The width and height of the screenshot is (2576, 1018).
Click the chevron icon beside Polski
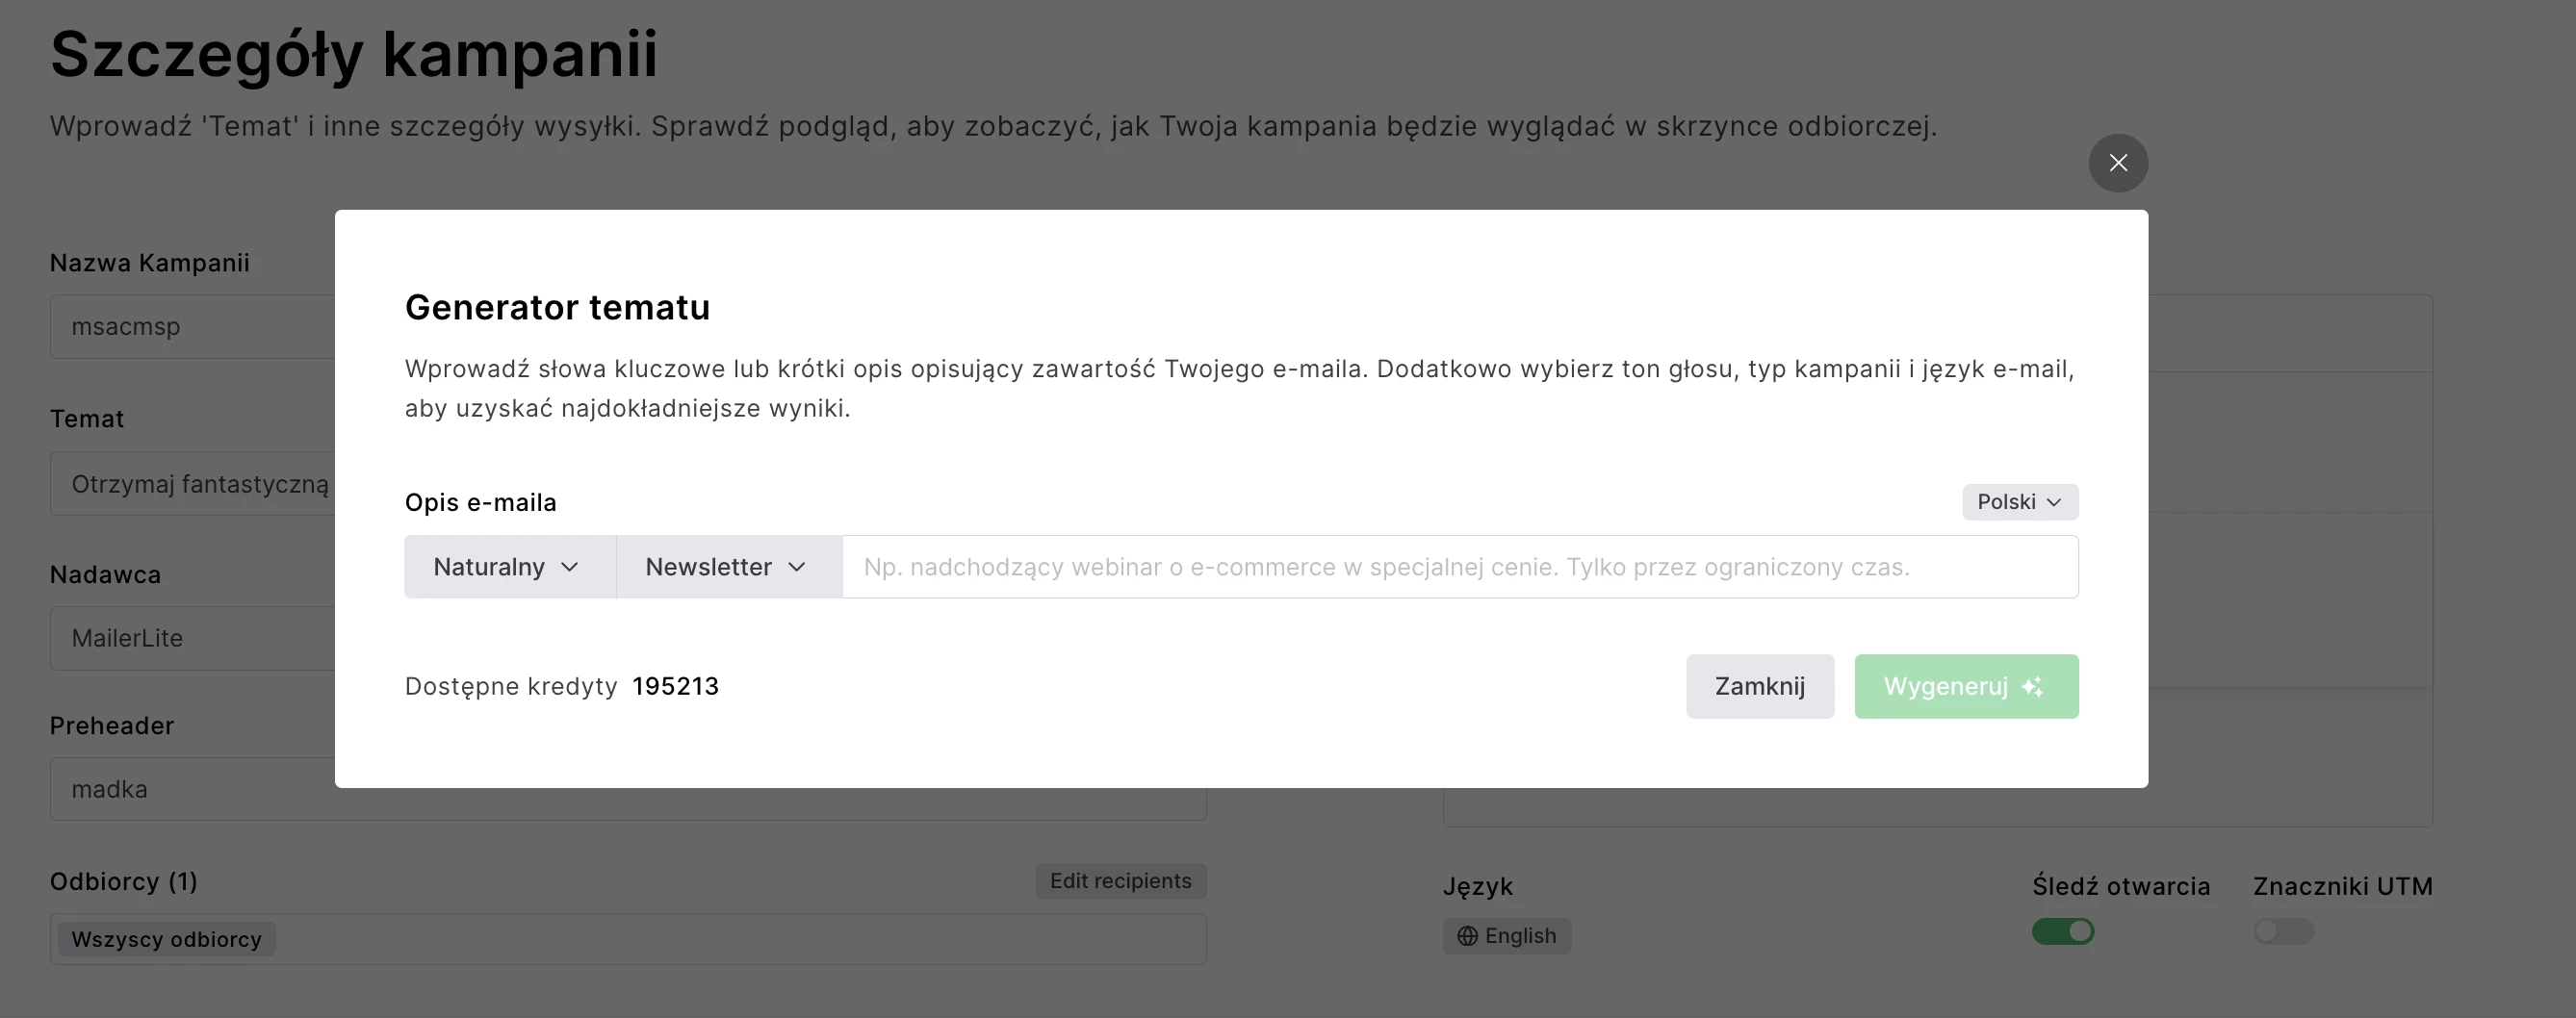(x=2053, y=502)
